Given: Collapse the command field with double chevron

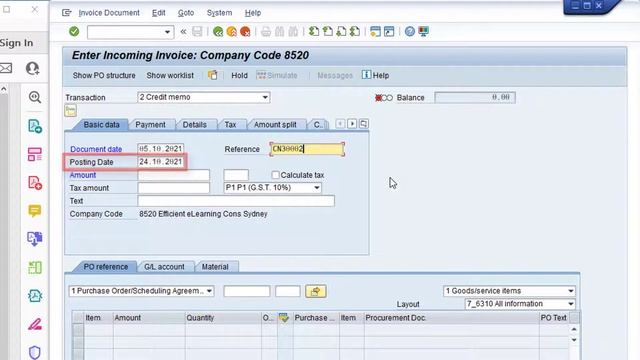Looking at the screenshot, I should [183, 31].
